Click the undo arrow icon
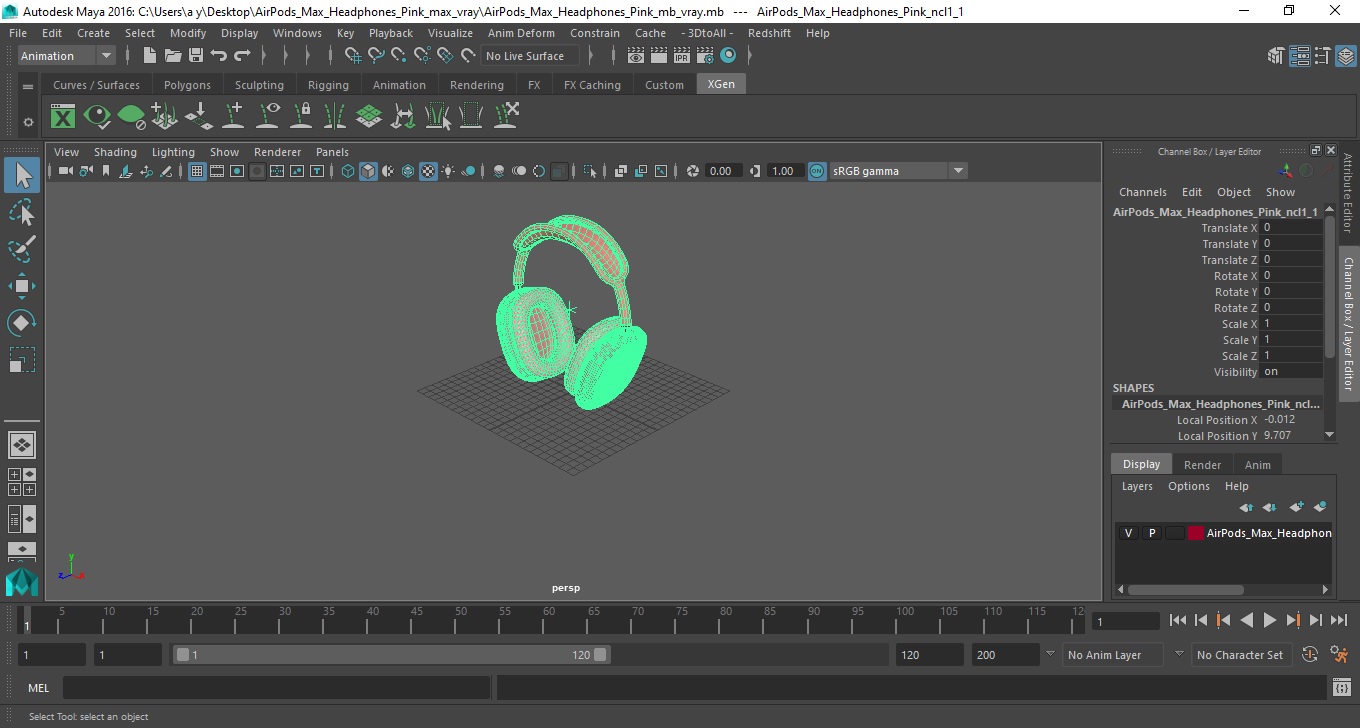The width and height of the screenshot is (1360, 728). tap(219, 56)
